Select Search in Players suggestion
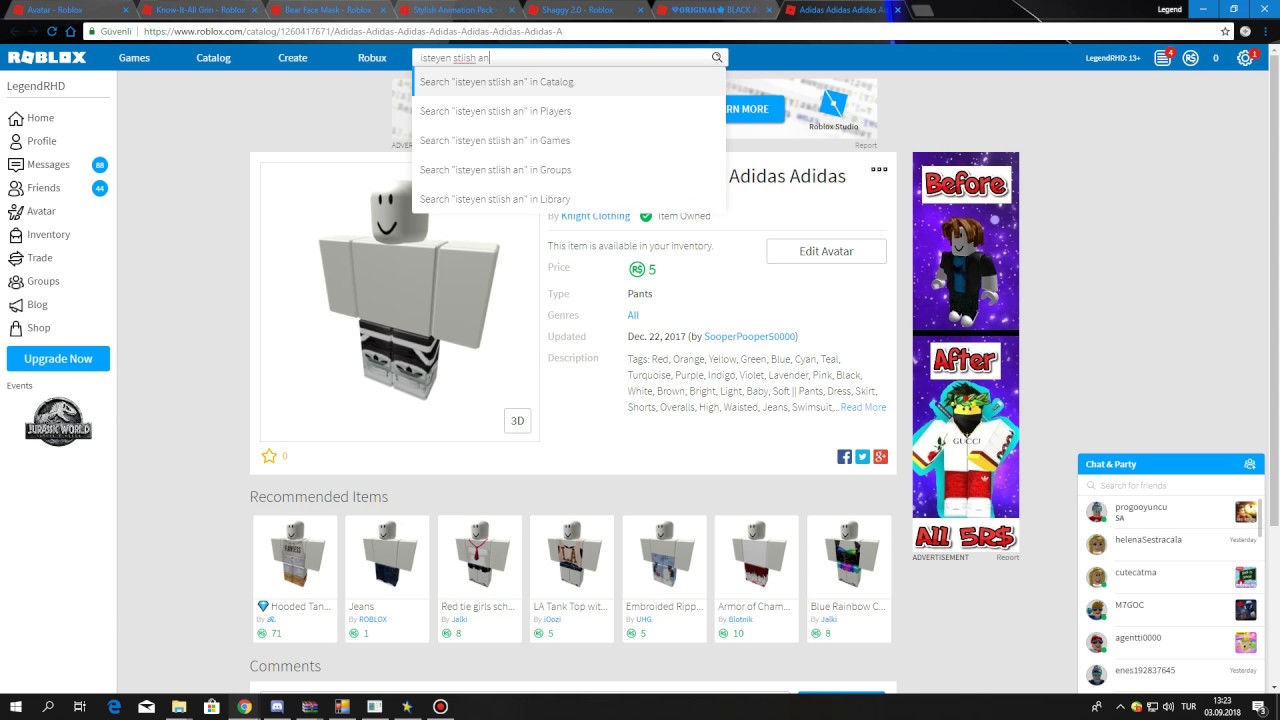The width and height of the screenshot is (1280, 720). point(569,111)
